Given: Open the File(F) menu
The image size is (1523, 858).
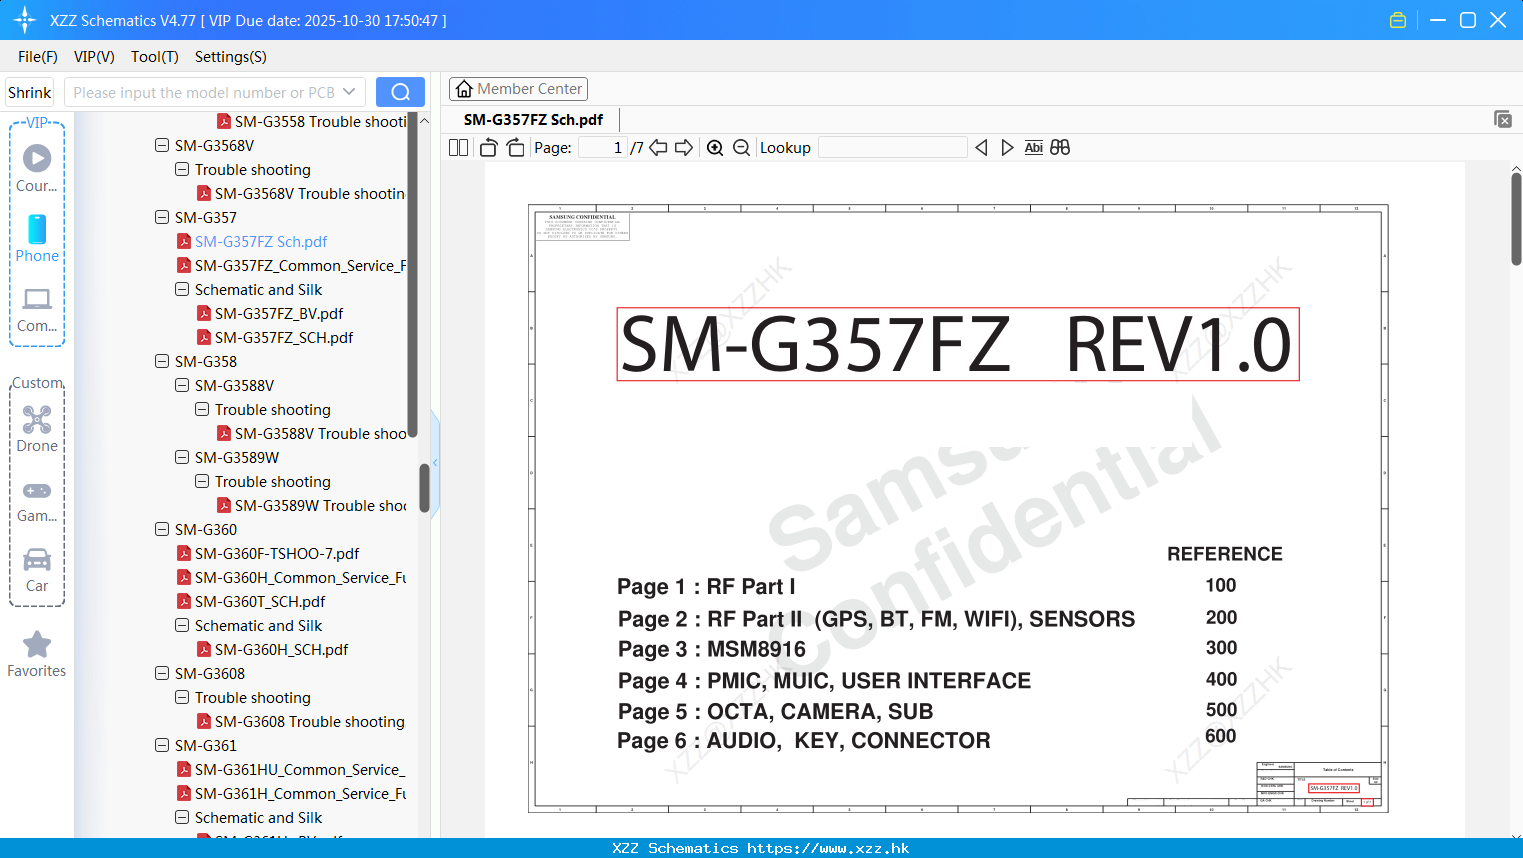Looking at the screenshot, I should pyautogui.click(x=38, y=57).
